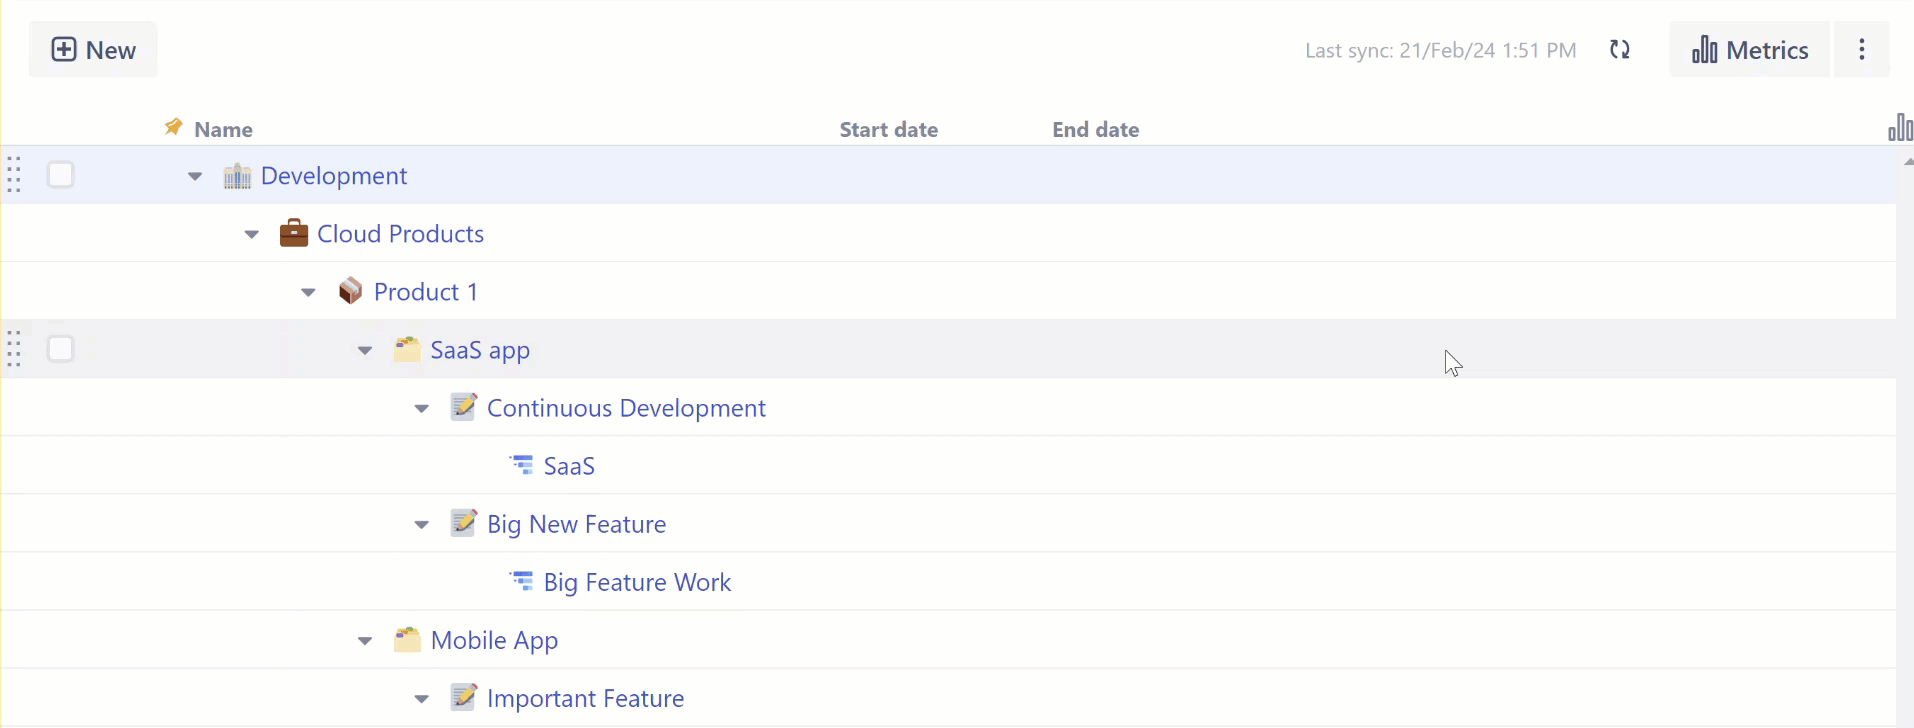
Task: Click the Cloud Products briefcase icon
Action: pyautogui.click(x=293, y=233)
